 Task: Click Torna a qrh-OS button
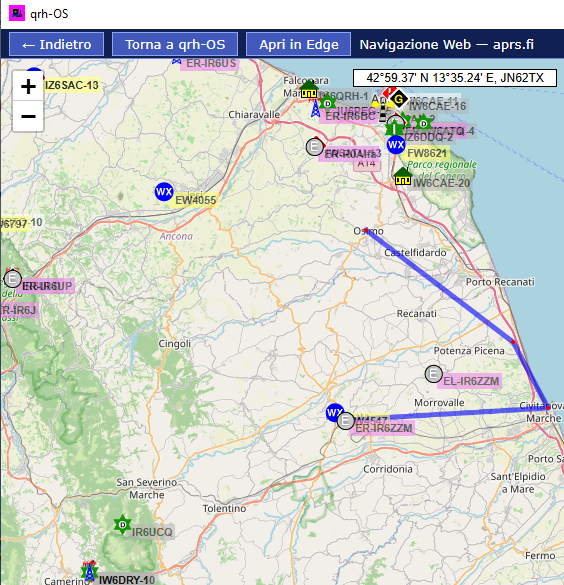[175, 44]
